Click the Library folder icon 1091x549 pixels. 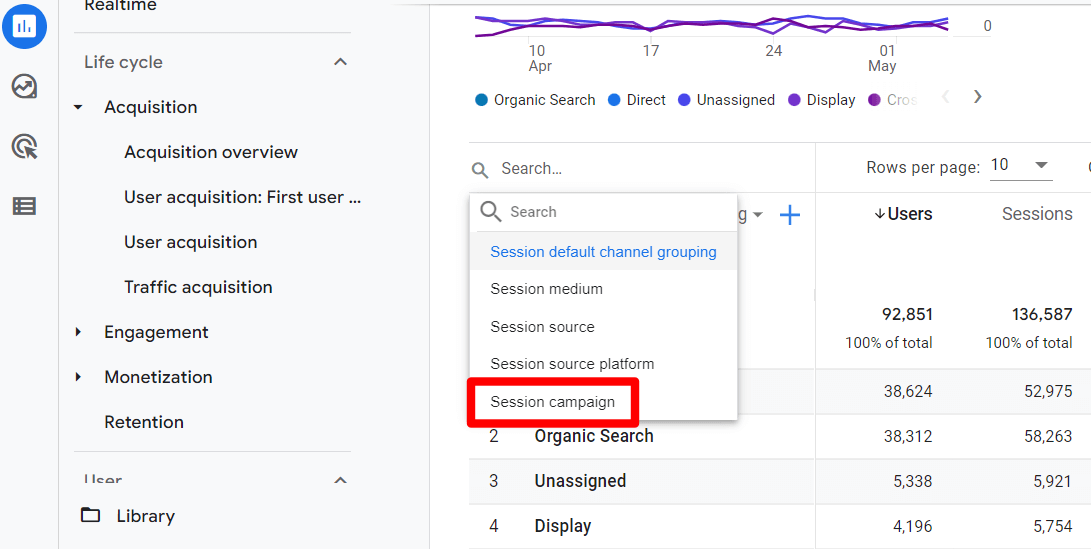pyautogui.click(x=91, y=515)
